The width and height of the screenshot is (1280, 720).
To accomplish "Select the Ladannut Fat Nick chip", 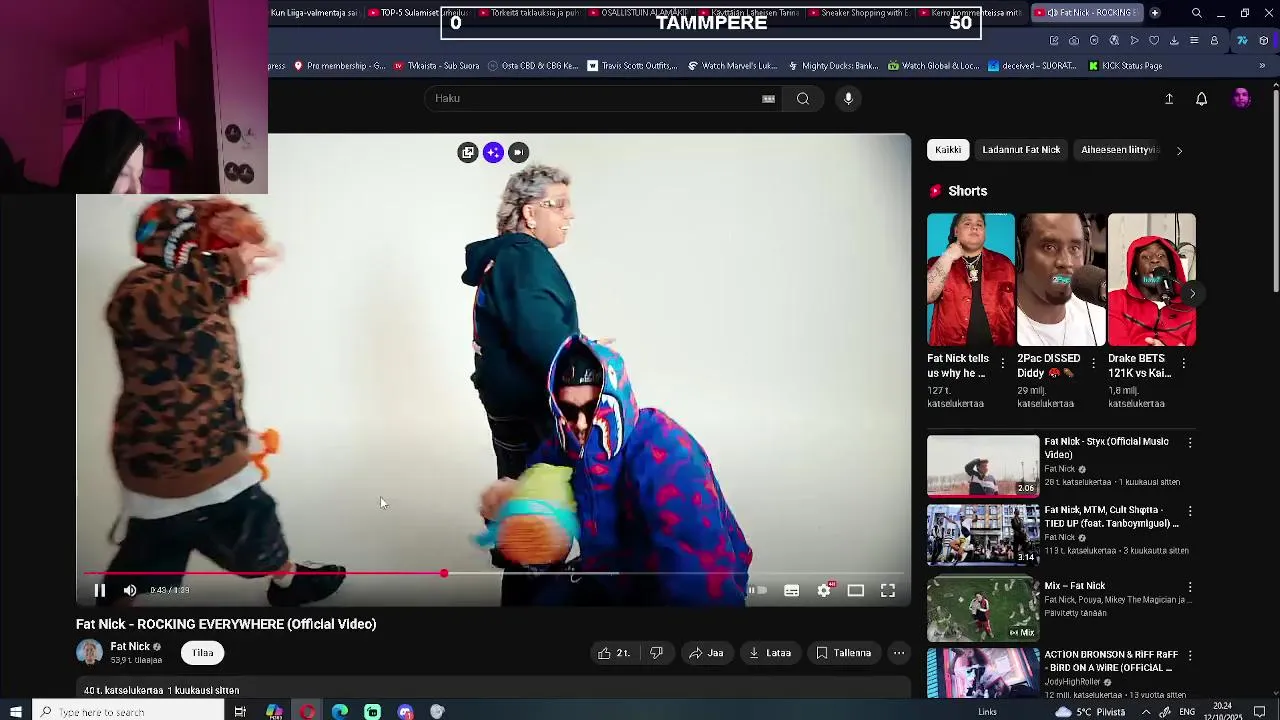I will click(1021, 150).
